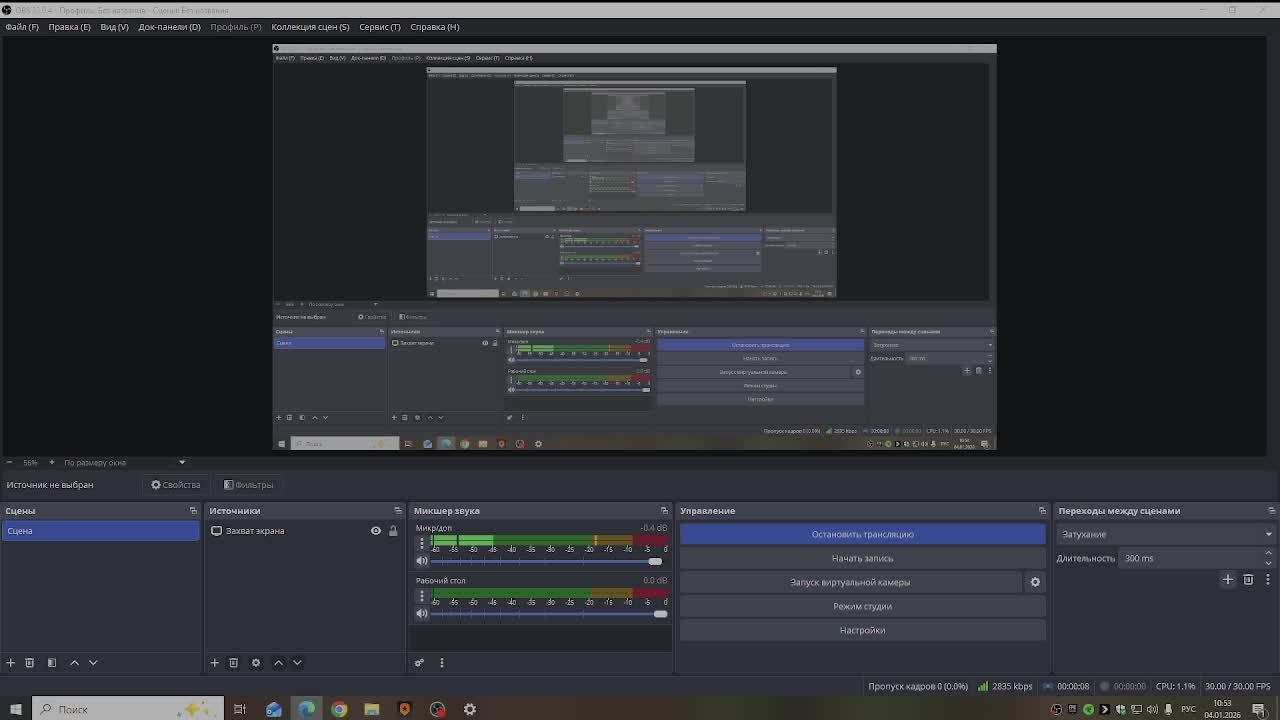Image resolution: width=1280 pixels, height=720 pixels.
Task: Enable Режим студии
Action: tap(862, 606)
